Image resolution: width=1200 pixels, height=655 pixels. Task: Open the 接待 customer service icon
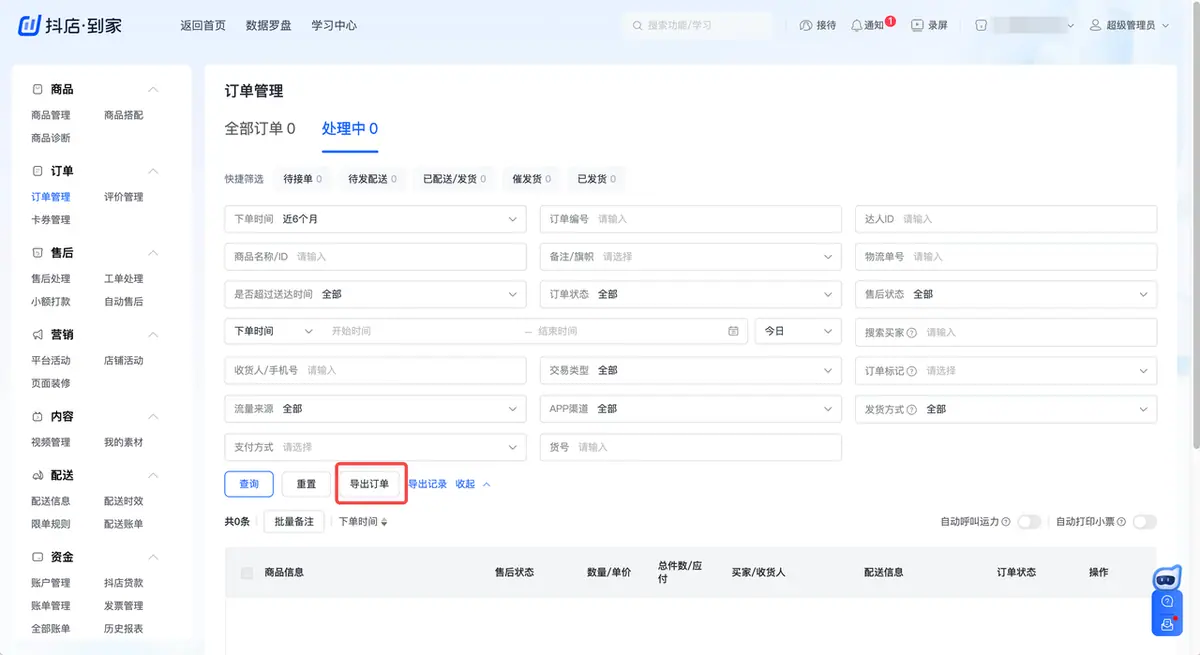point(806,25)
